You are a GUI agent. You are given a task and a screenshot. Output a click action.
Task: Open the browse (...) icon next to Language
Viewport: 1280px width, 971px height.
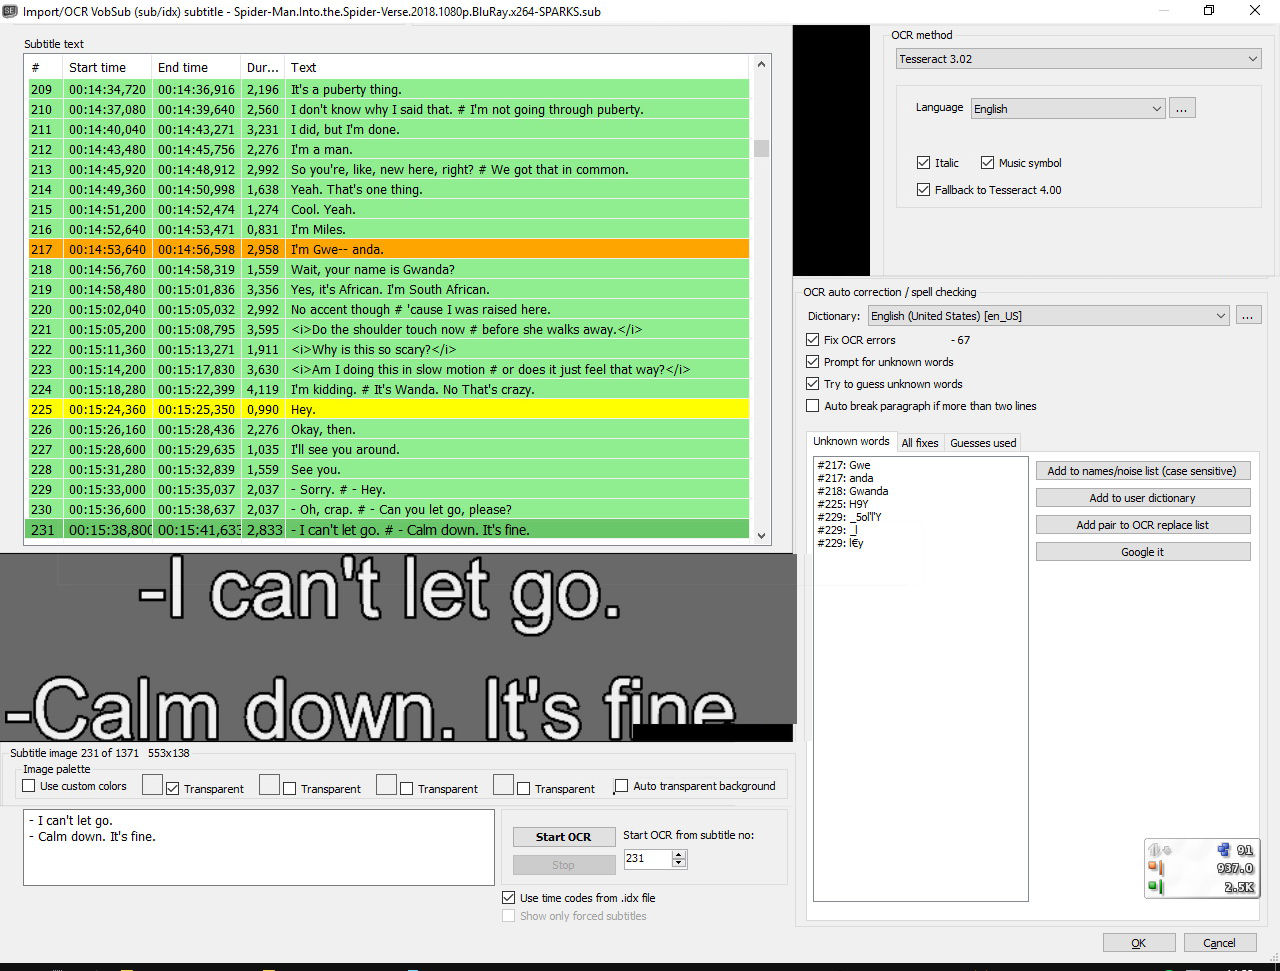(1182, 107)
